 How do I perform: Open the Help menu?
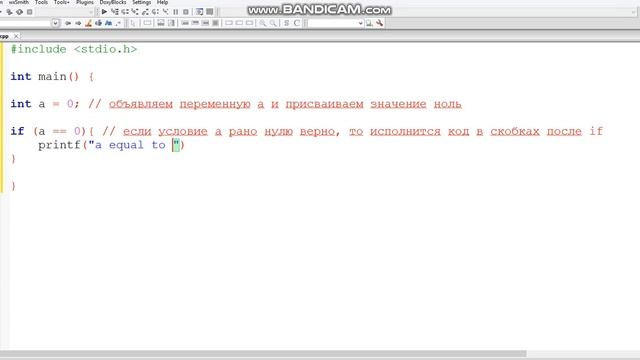coord(162,2)
